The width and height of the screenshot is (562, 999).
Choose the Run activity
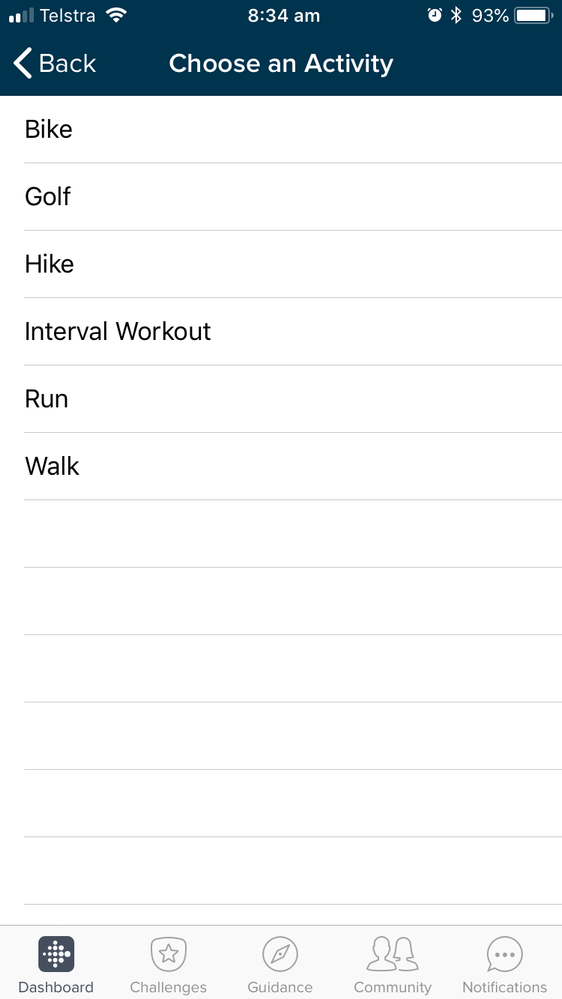(x=293, y=399)
